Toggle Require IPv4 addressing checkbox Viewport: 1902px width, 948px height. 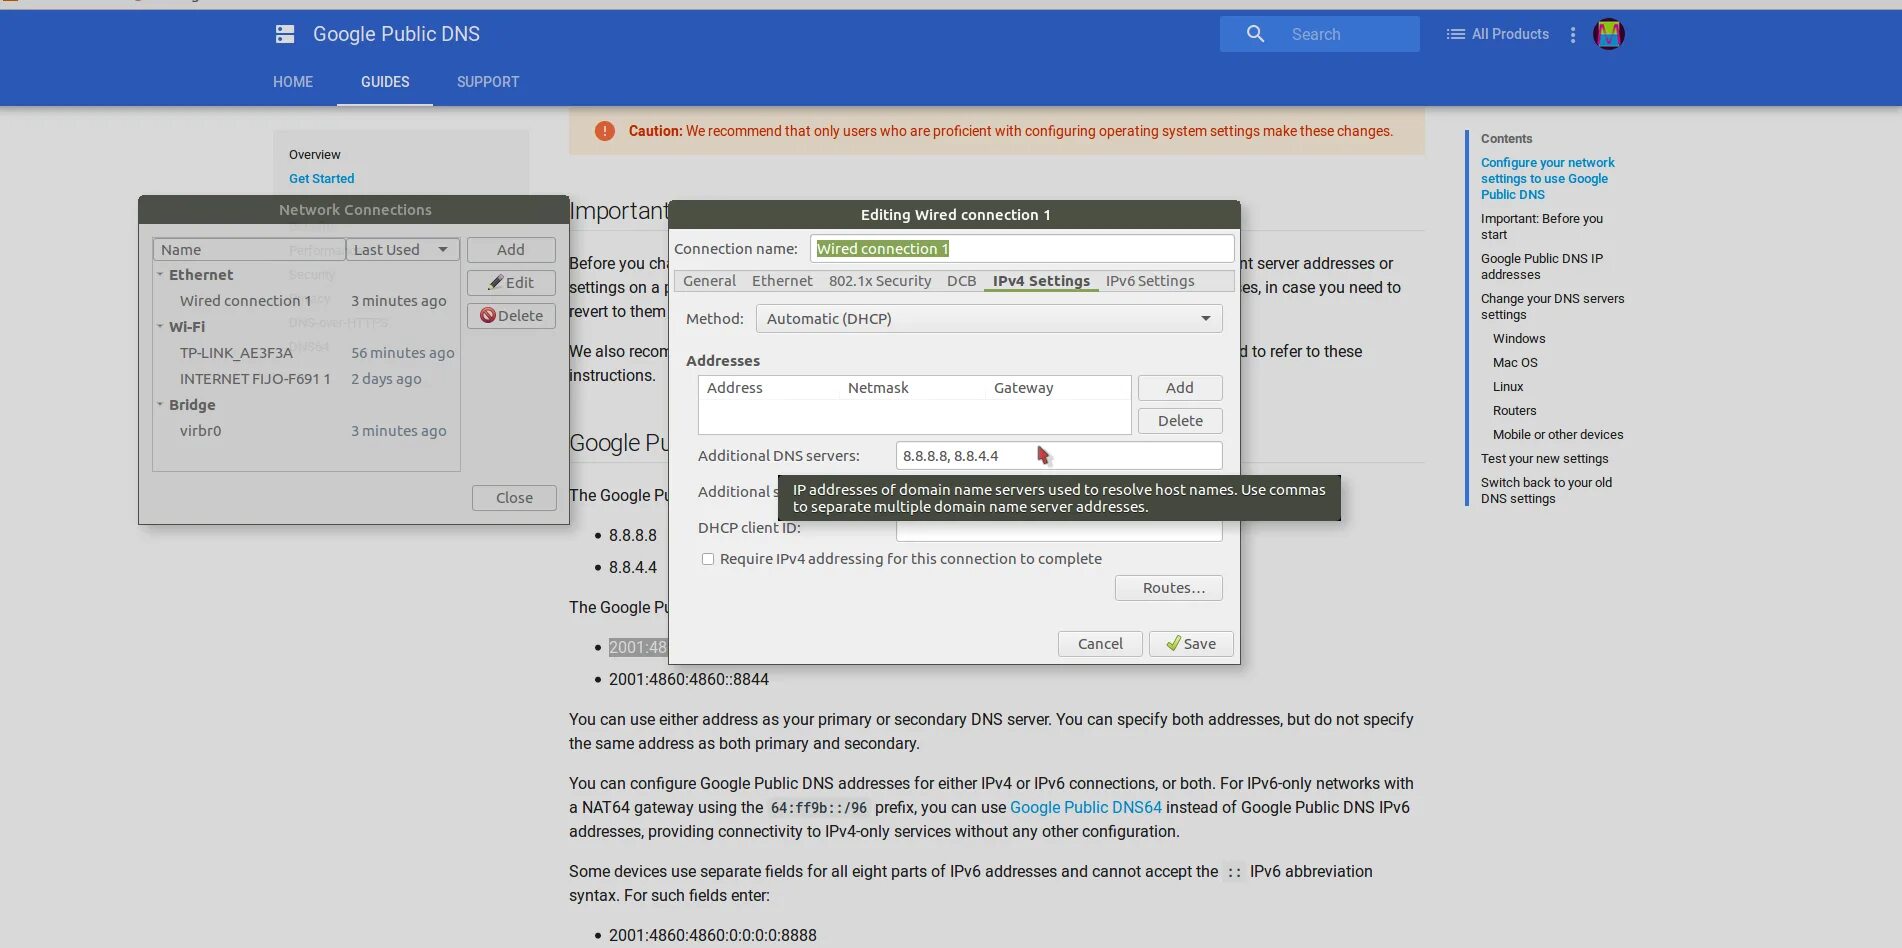click(x=708, y=559)
